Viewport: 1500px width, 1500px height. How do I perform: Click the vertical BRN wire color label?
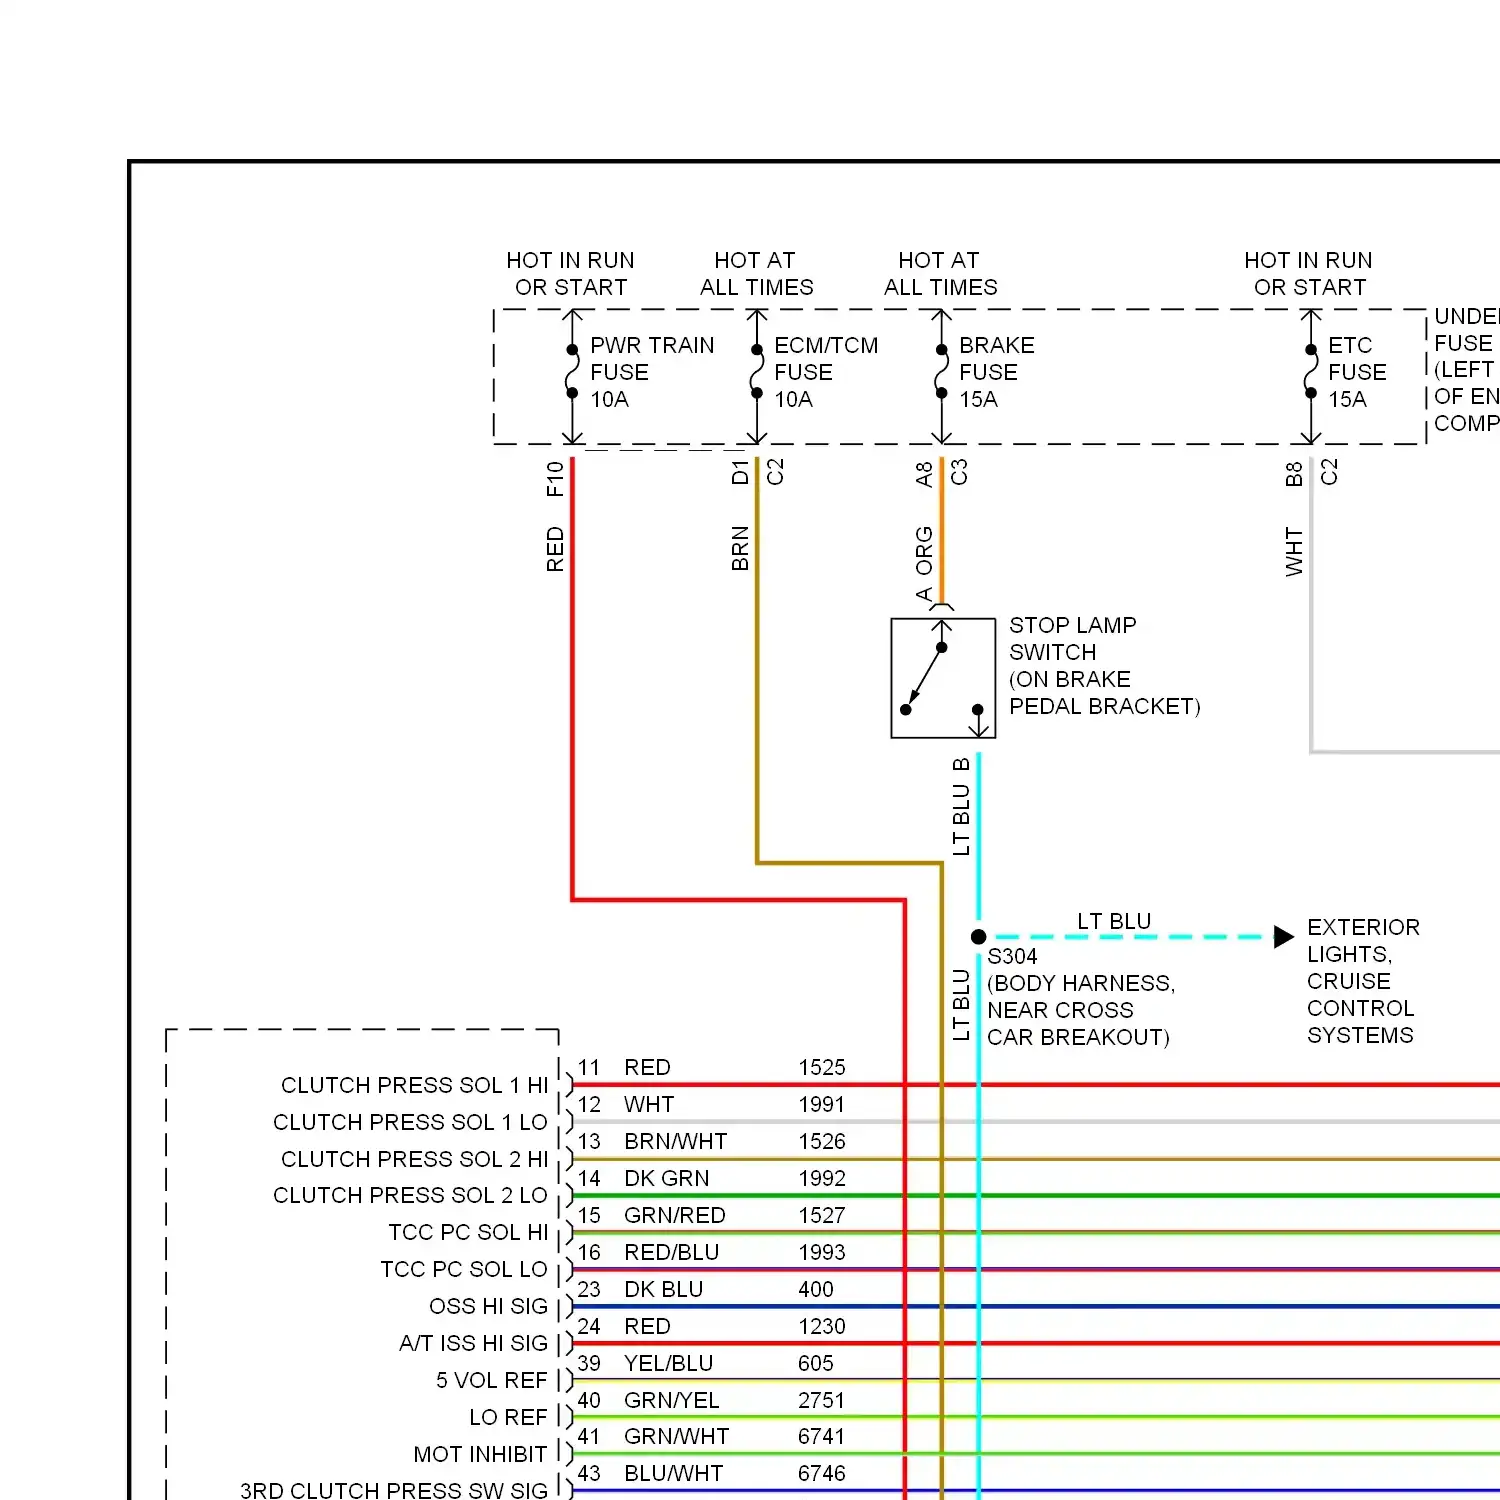coord(740,548)
